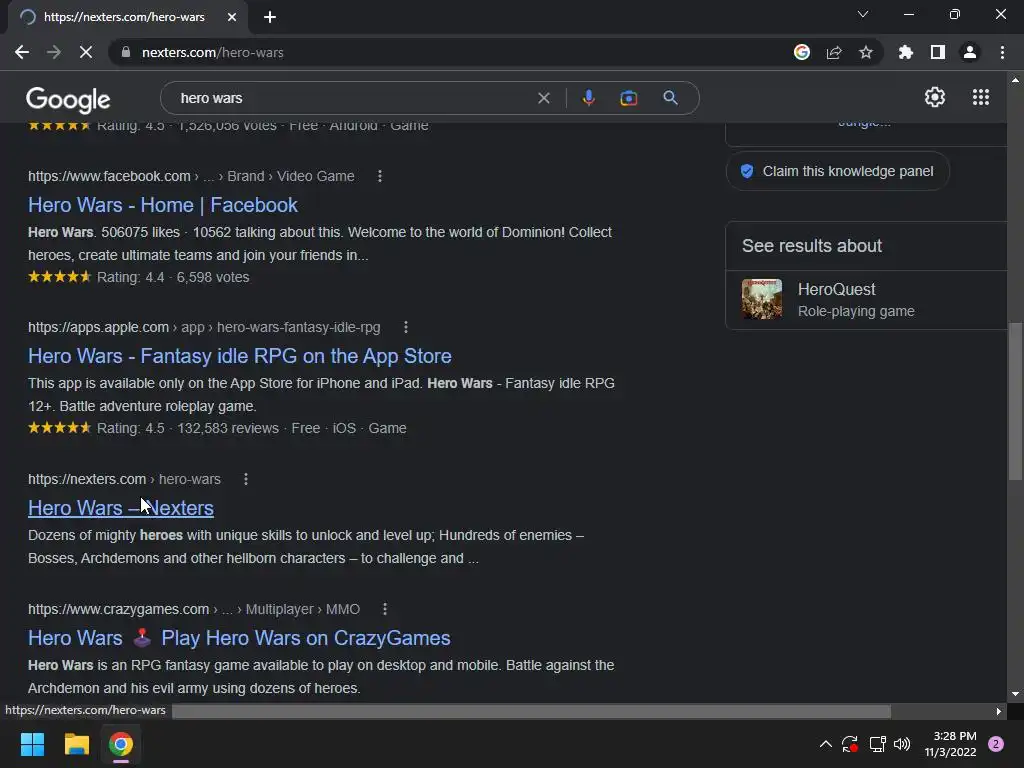Screen dimensions: 1024x768
Task: Search by image camera icon
Action: (628, 98)
